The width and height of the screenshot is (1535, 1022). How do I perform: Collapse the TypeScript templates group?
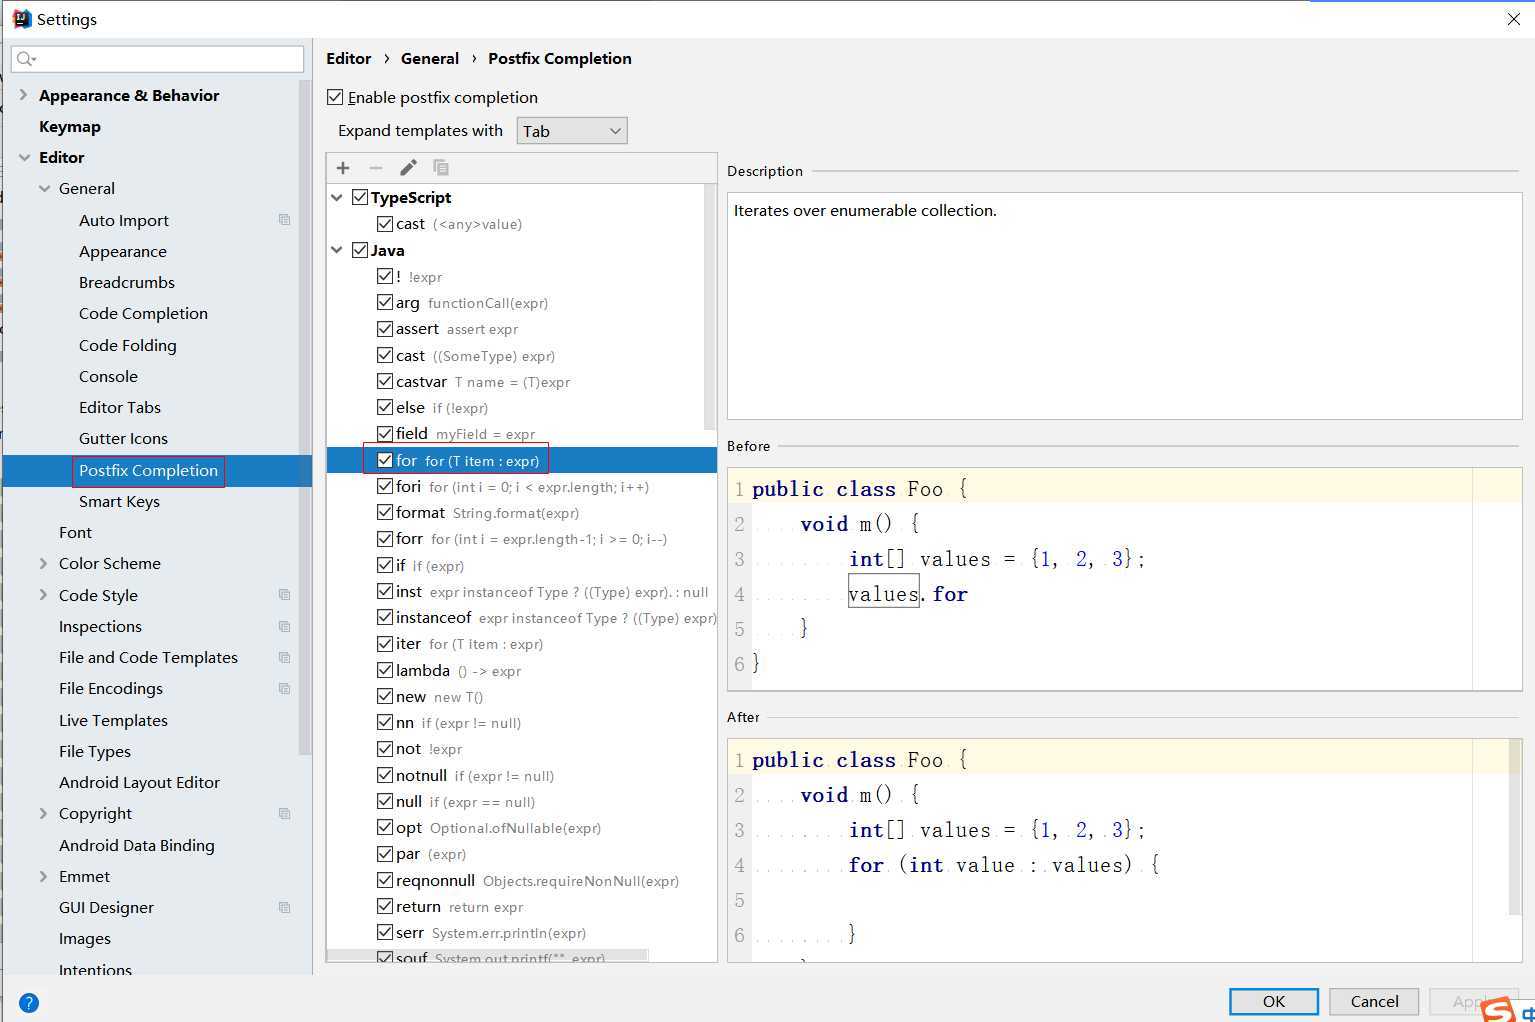click(337, 198)
